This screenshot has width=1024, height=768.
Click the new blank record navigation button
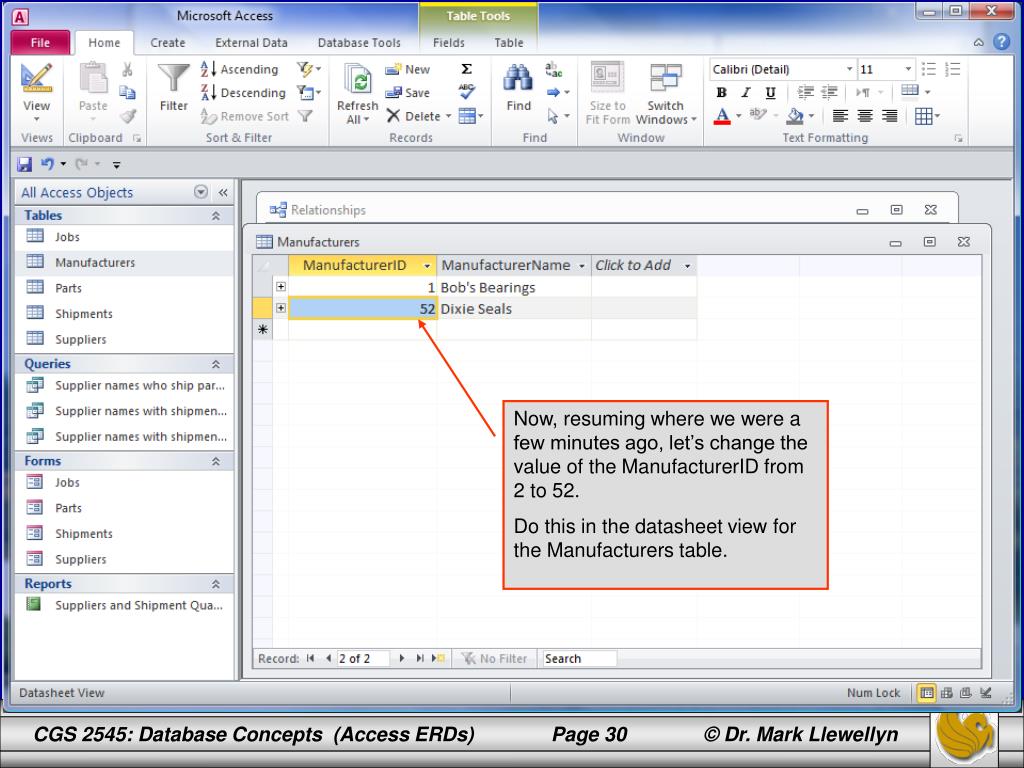pyautogui.click(x=438, y=658)
